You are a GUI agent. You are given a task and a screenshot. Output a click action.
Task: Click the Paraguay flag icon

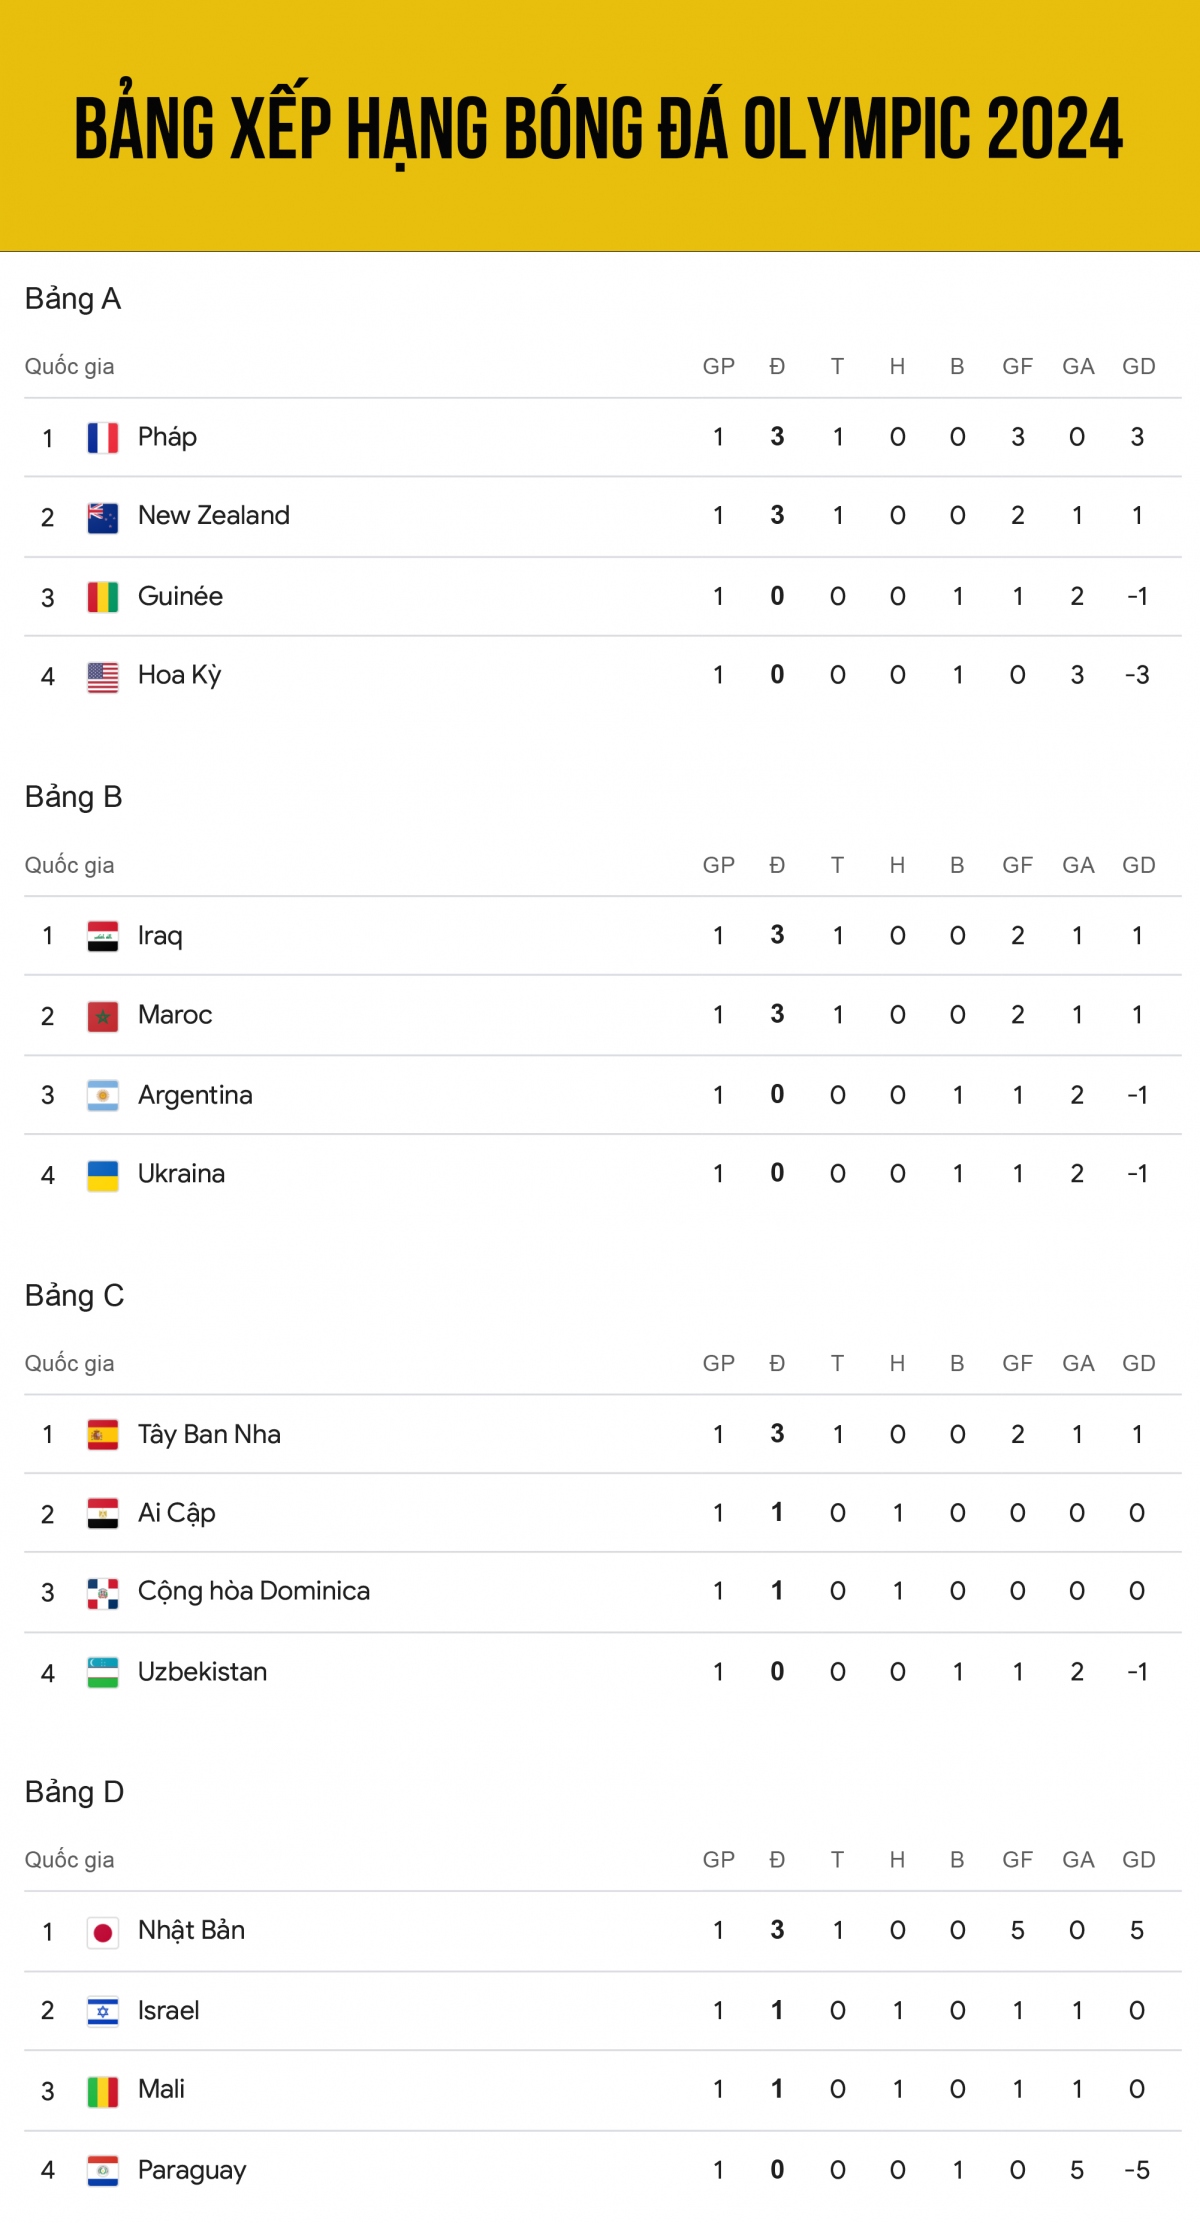coord(103,2170)
